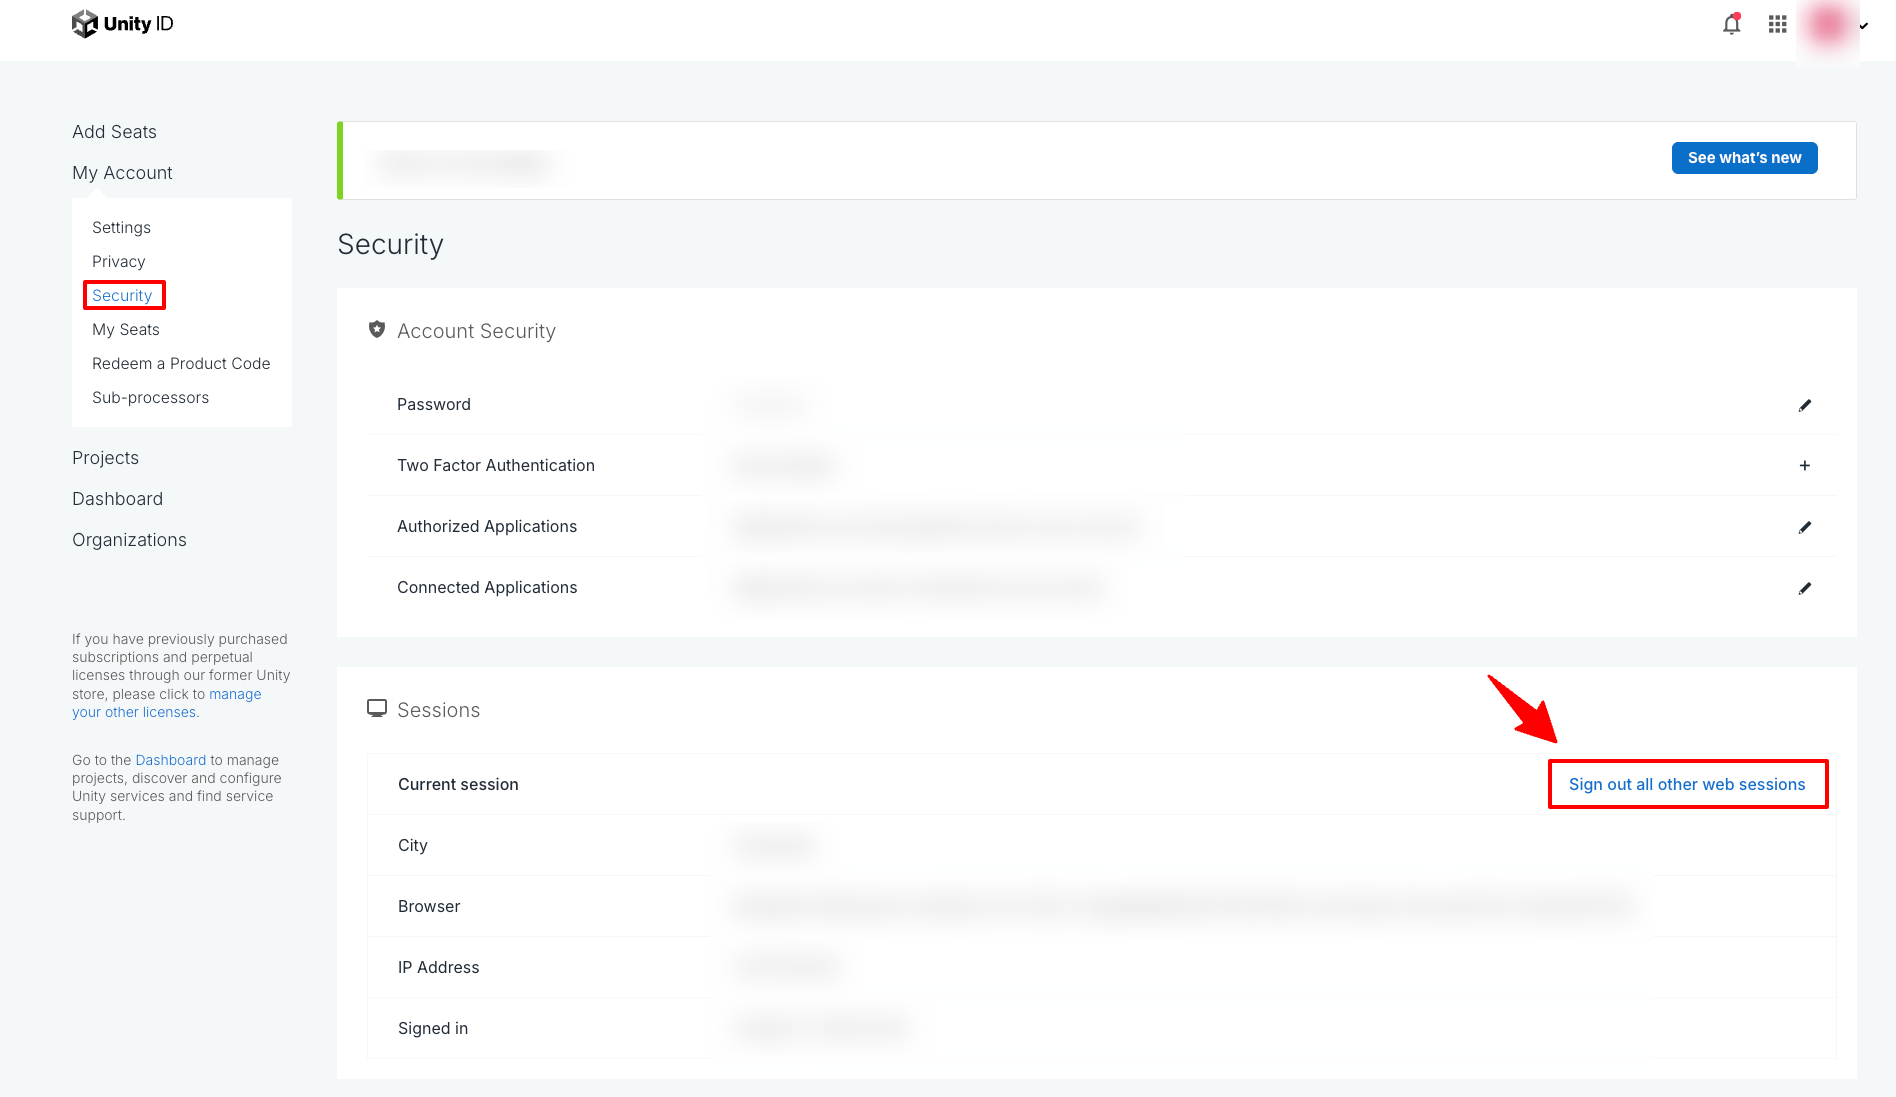Image resolution: width=1896 pixels, height=1097 pixels.
Task: Collapse the My Account sidebar section
Action: (x=122, y=173)
